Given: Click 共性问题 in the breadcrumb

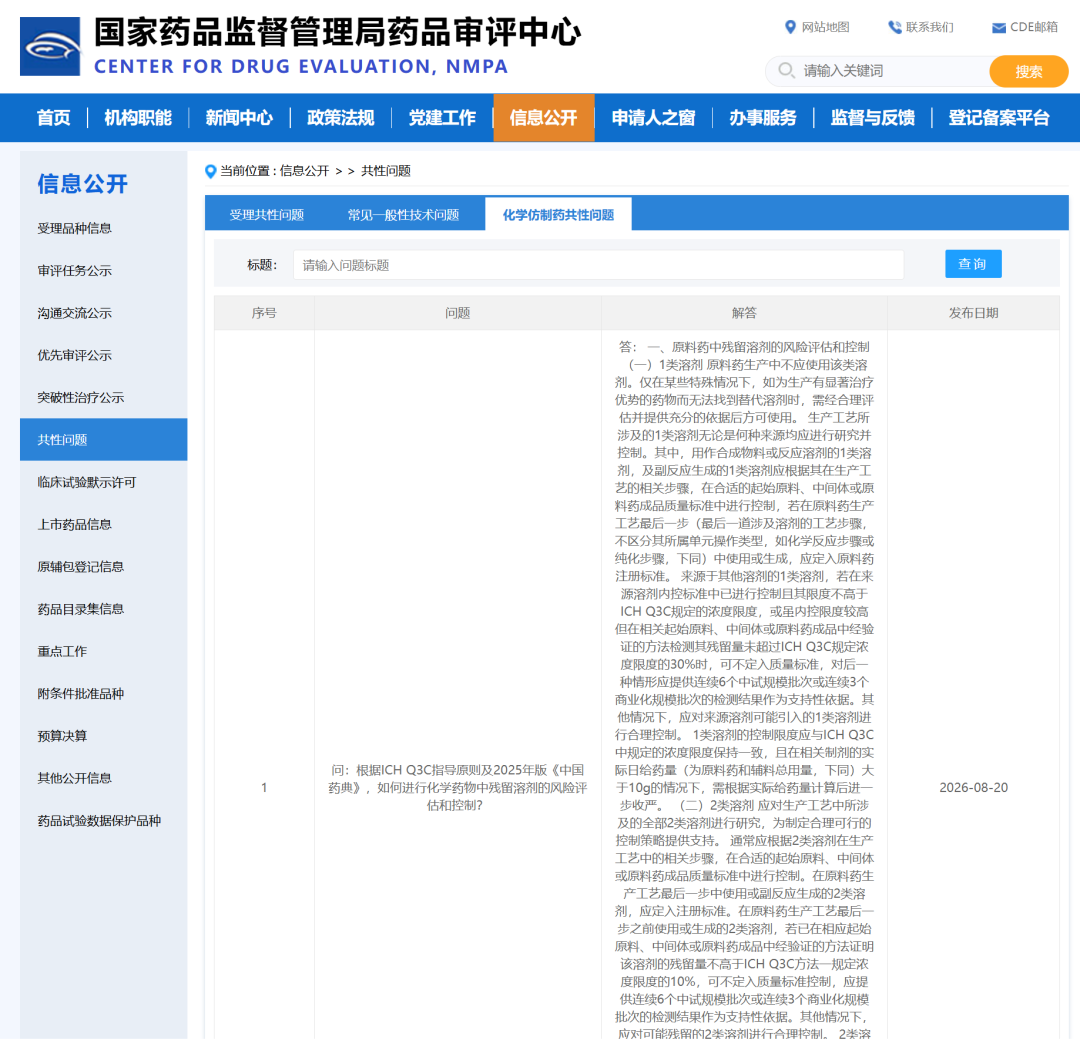Looking at the screenshot, I should click(386, 171).
